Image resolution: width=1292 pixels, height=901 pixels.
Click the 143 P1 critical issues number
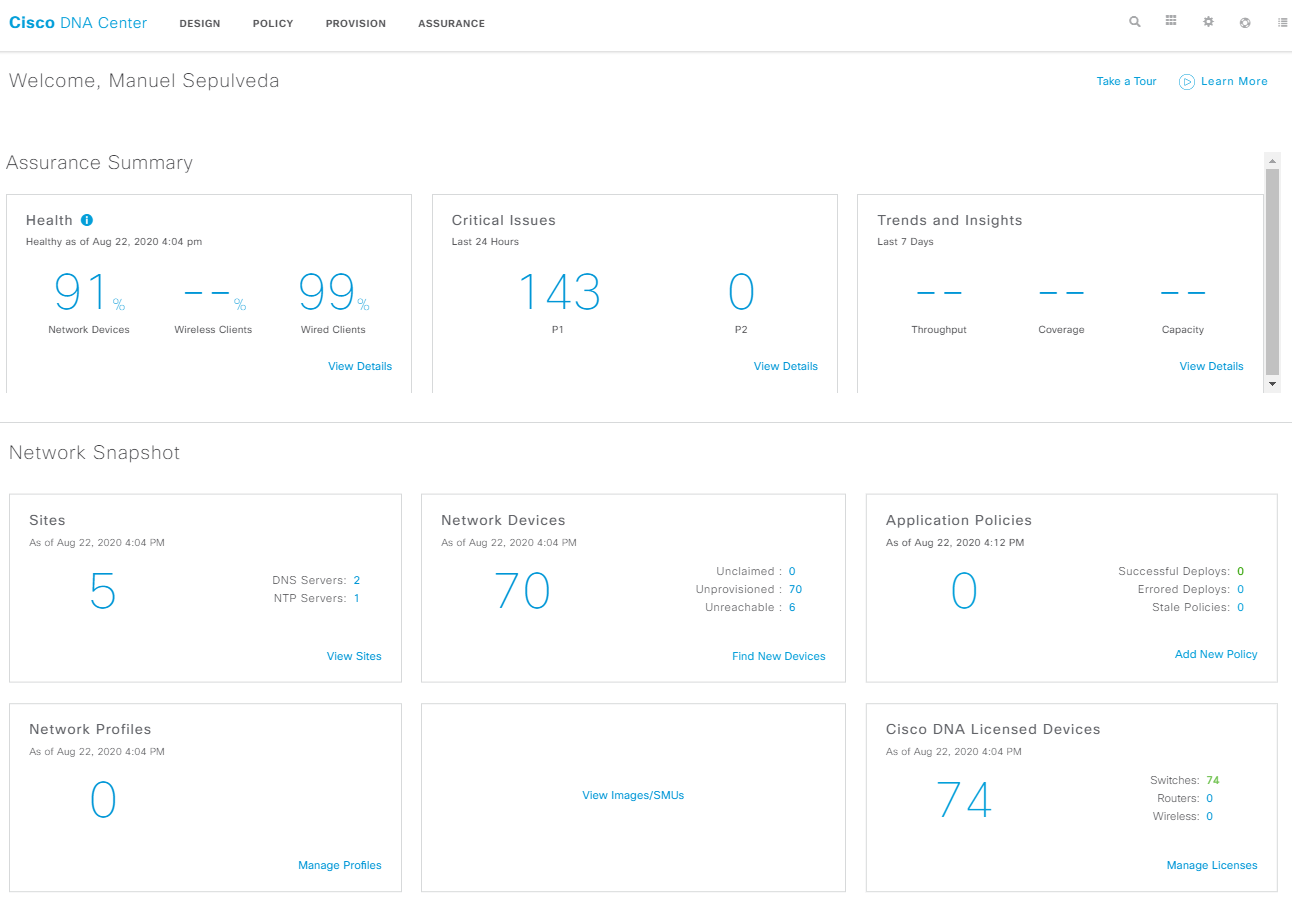pos(559,292)
